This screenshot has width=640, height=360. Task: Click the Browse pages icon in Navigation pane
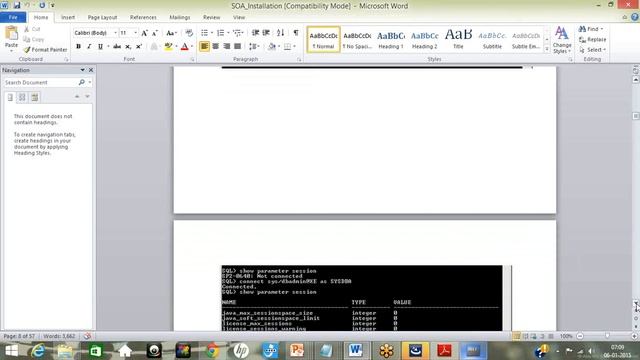pyautogui.click(x=22, y=97)
